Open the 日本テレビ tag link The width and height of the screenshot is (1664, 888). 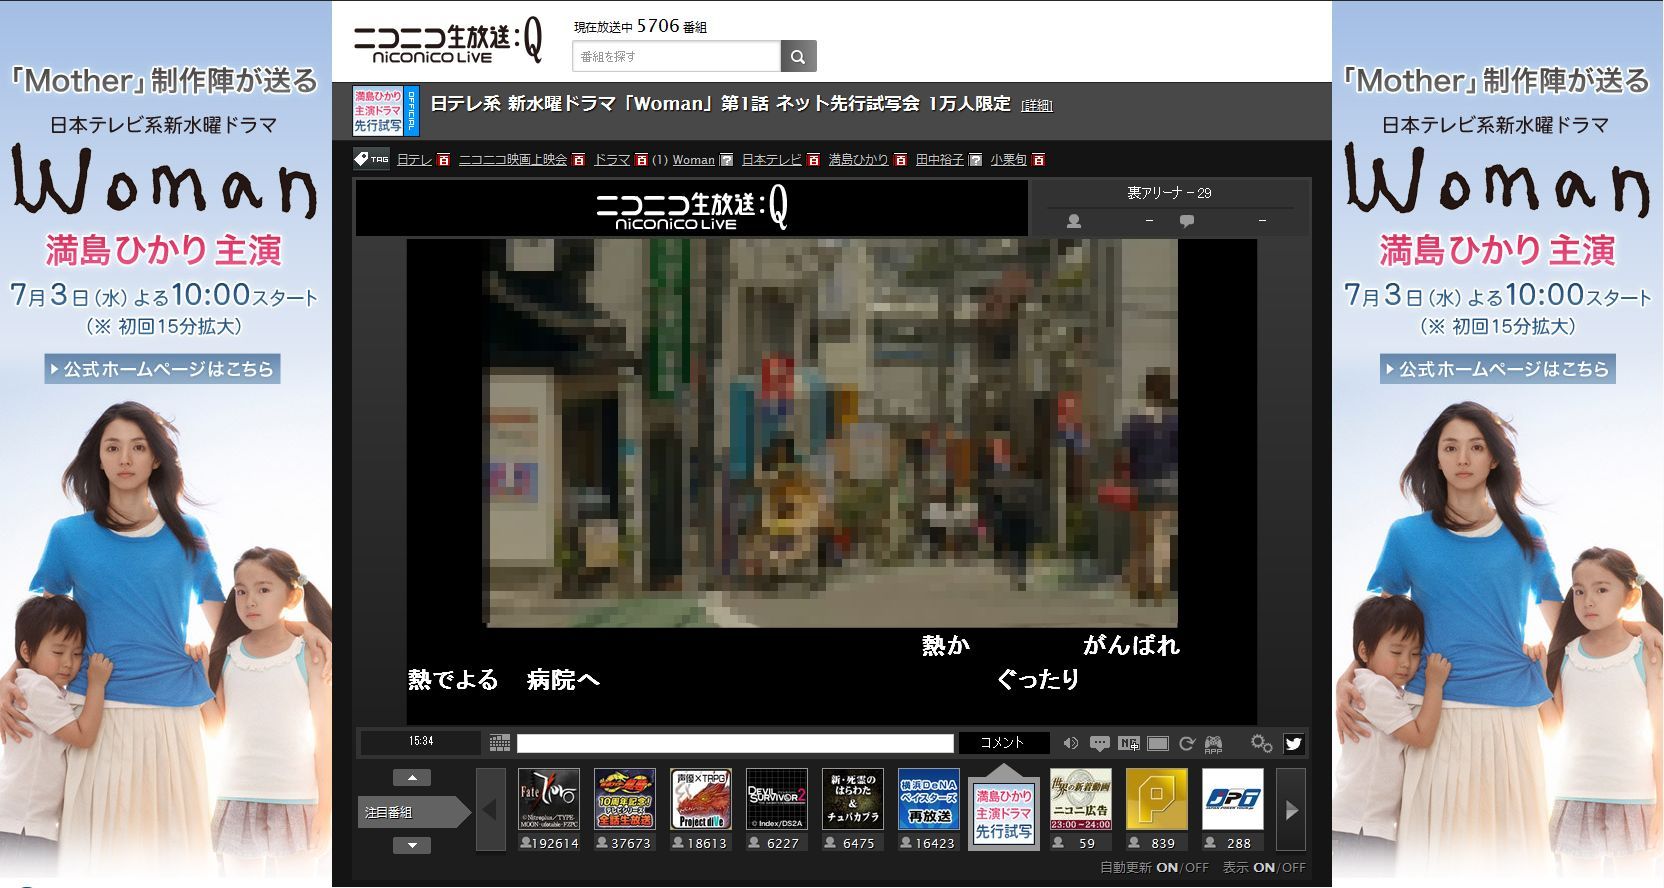click(772, 160)
